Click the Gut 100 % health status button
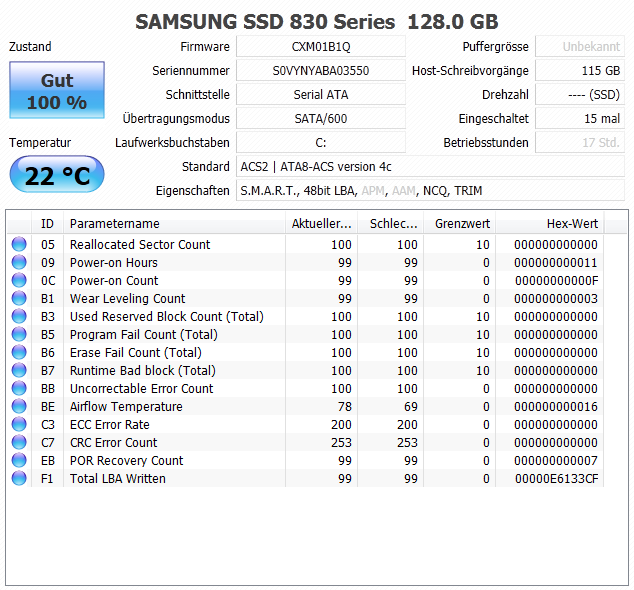 (57, 90)
